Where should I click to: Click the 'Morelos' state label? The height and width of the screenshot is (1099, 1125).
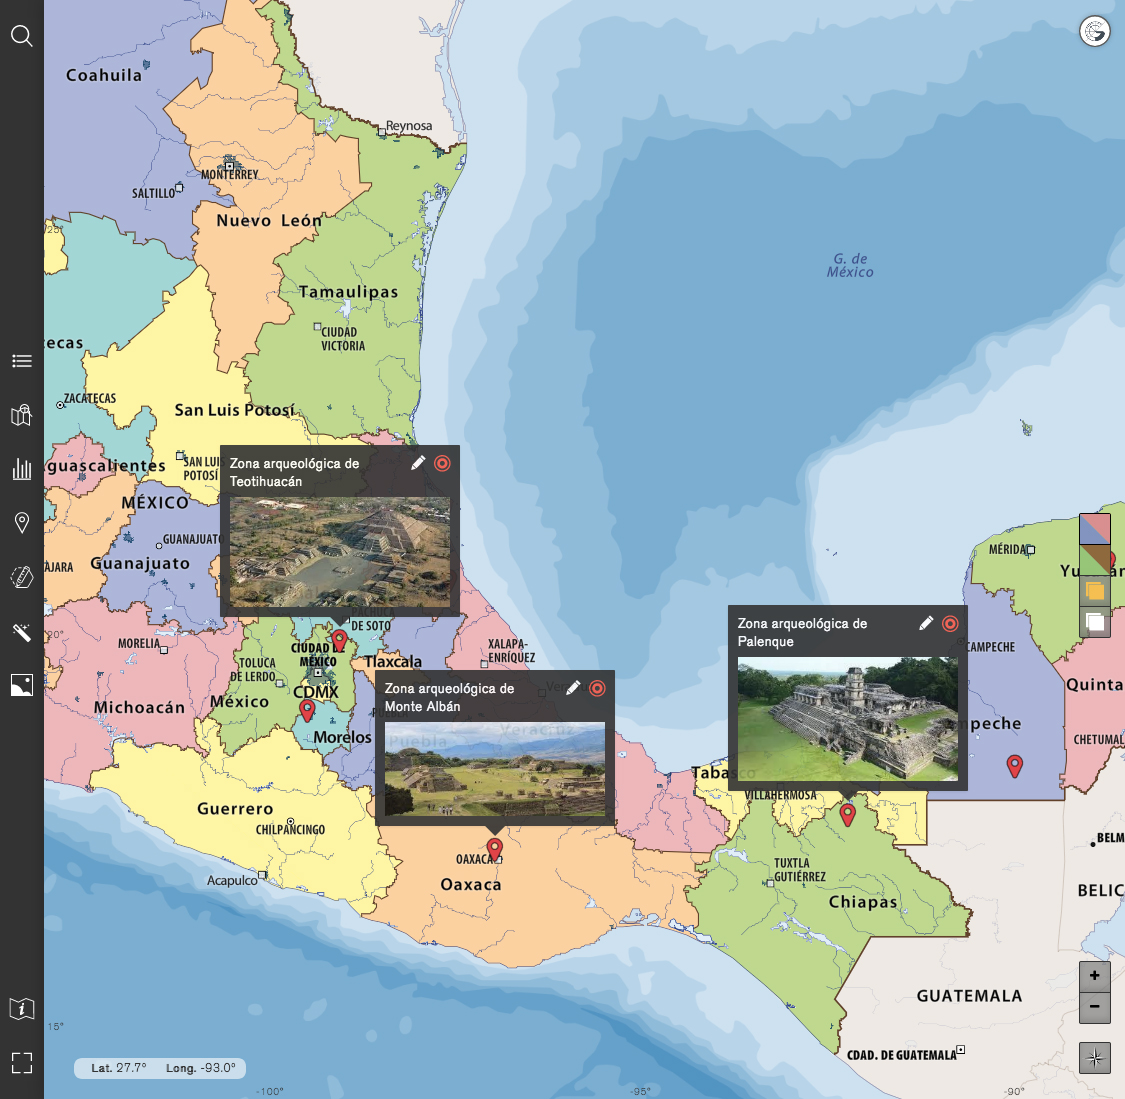[x=342, y=737]
